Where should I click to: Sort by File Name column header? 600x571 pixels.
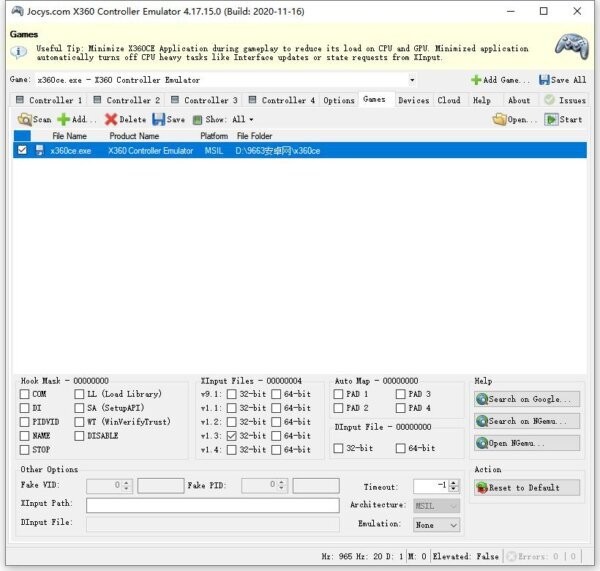point(69,136)
